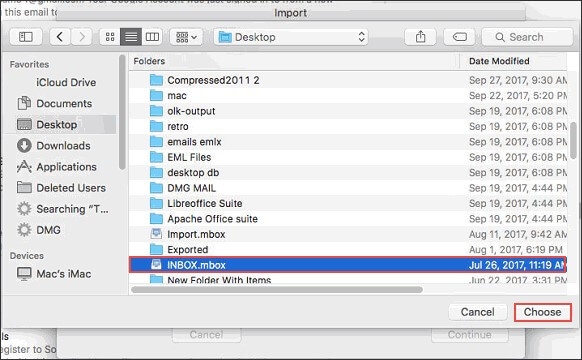
Task: Click the Mac's iMac monitor icon
Action: tap(24, 274)
